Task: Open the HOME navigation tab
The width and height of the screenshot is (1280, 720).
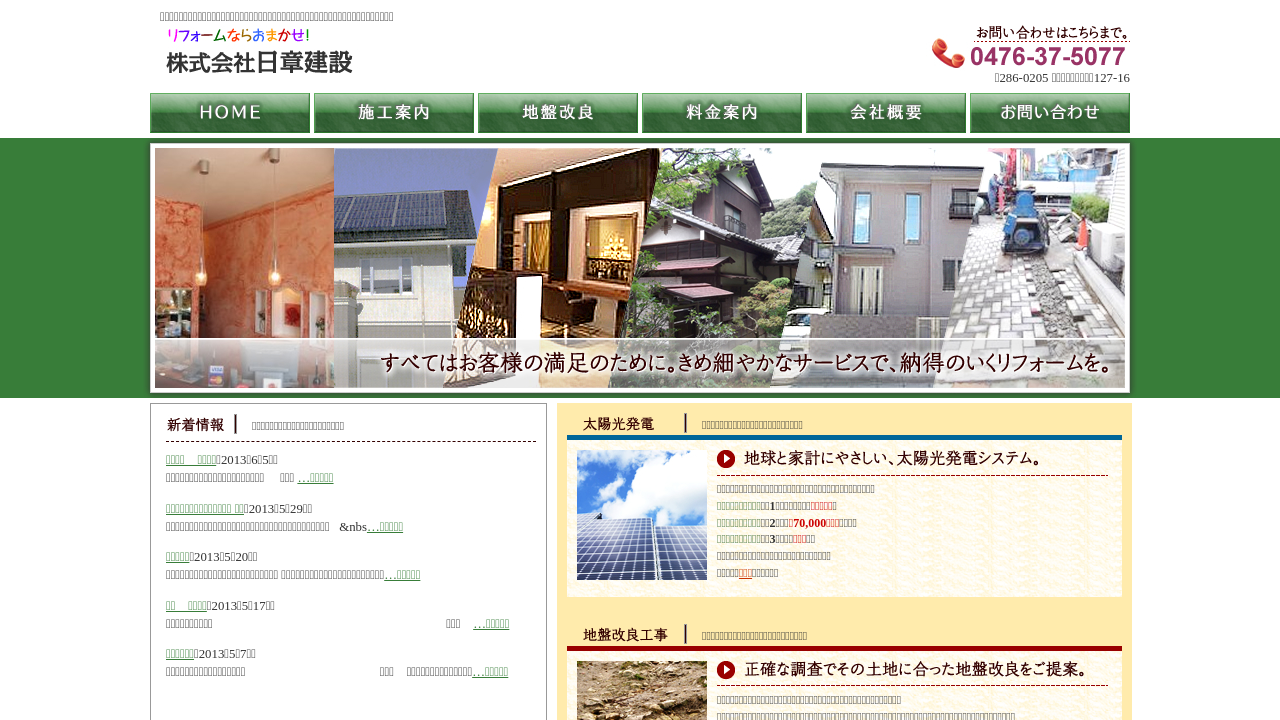Action: coord(230,113)
